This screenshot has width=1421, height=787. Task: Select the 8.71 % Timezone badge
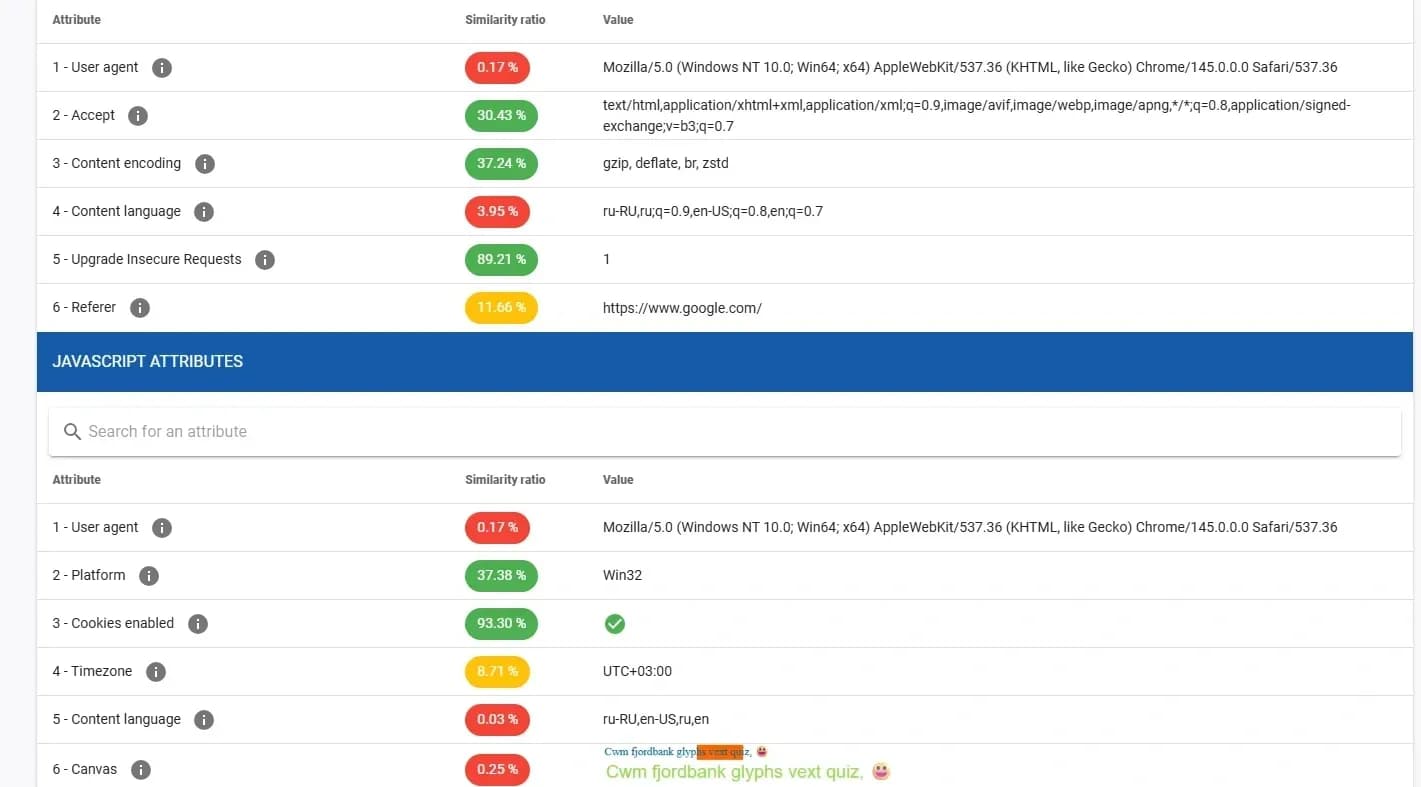tap(497, 671)
